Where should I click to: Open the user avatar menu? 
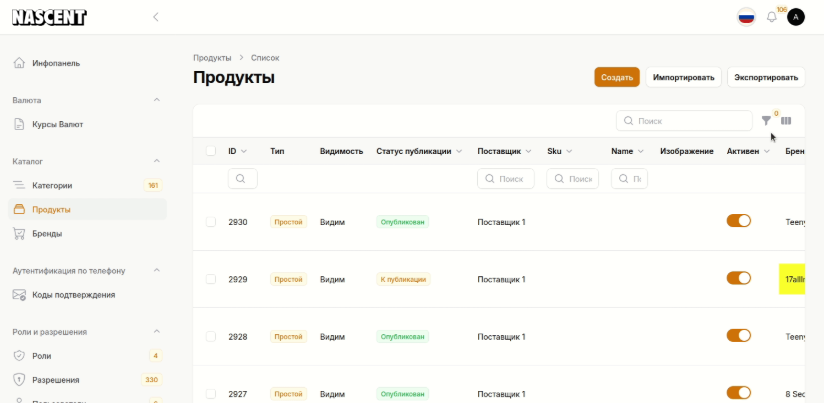point(796,17)
